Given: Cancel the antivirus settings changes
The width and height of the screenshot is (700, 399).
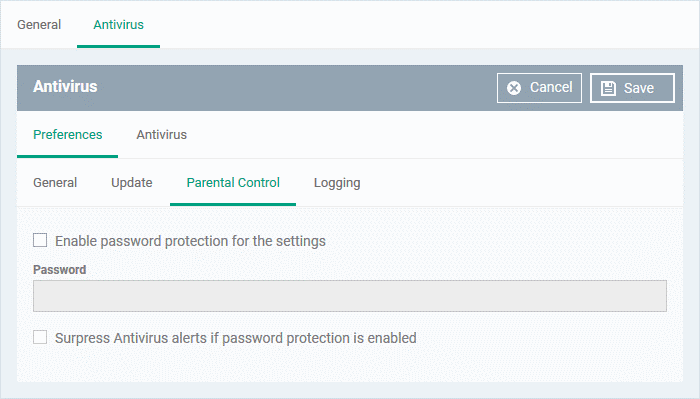Looking at the screenshot, I should 539,88.
